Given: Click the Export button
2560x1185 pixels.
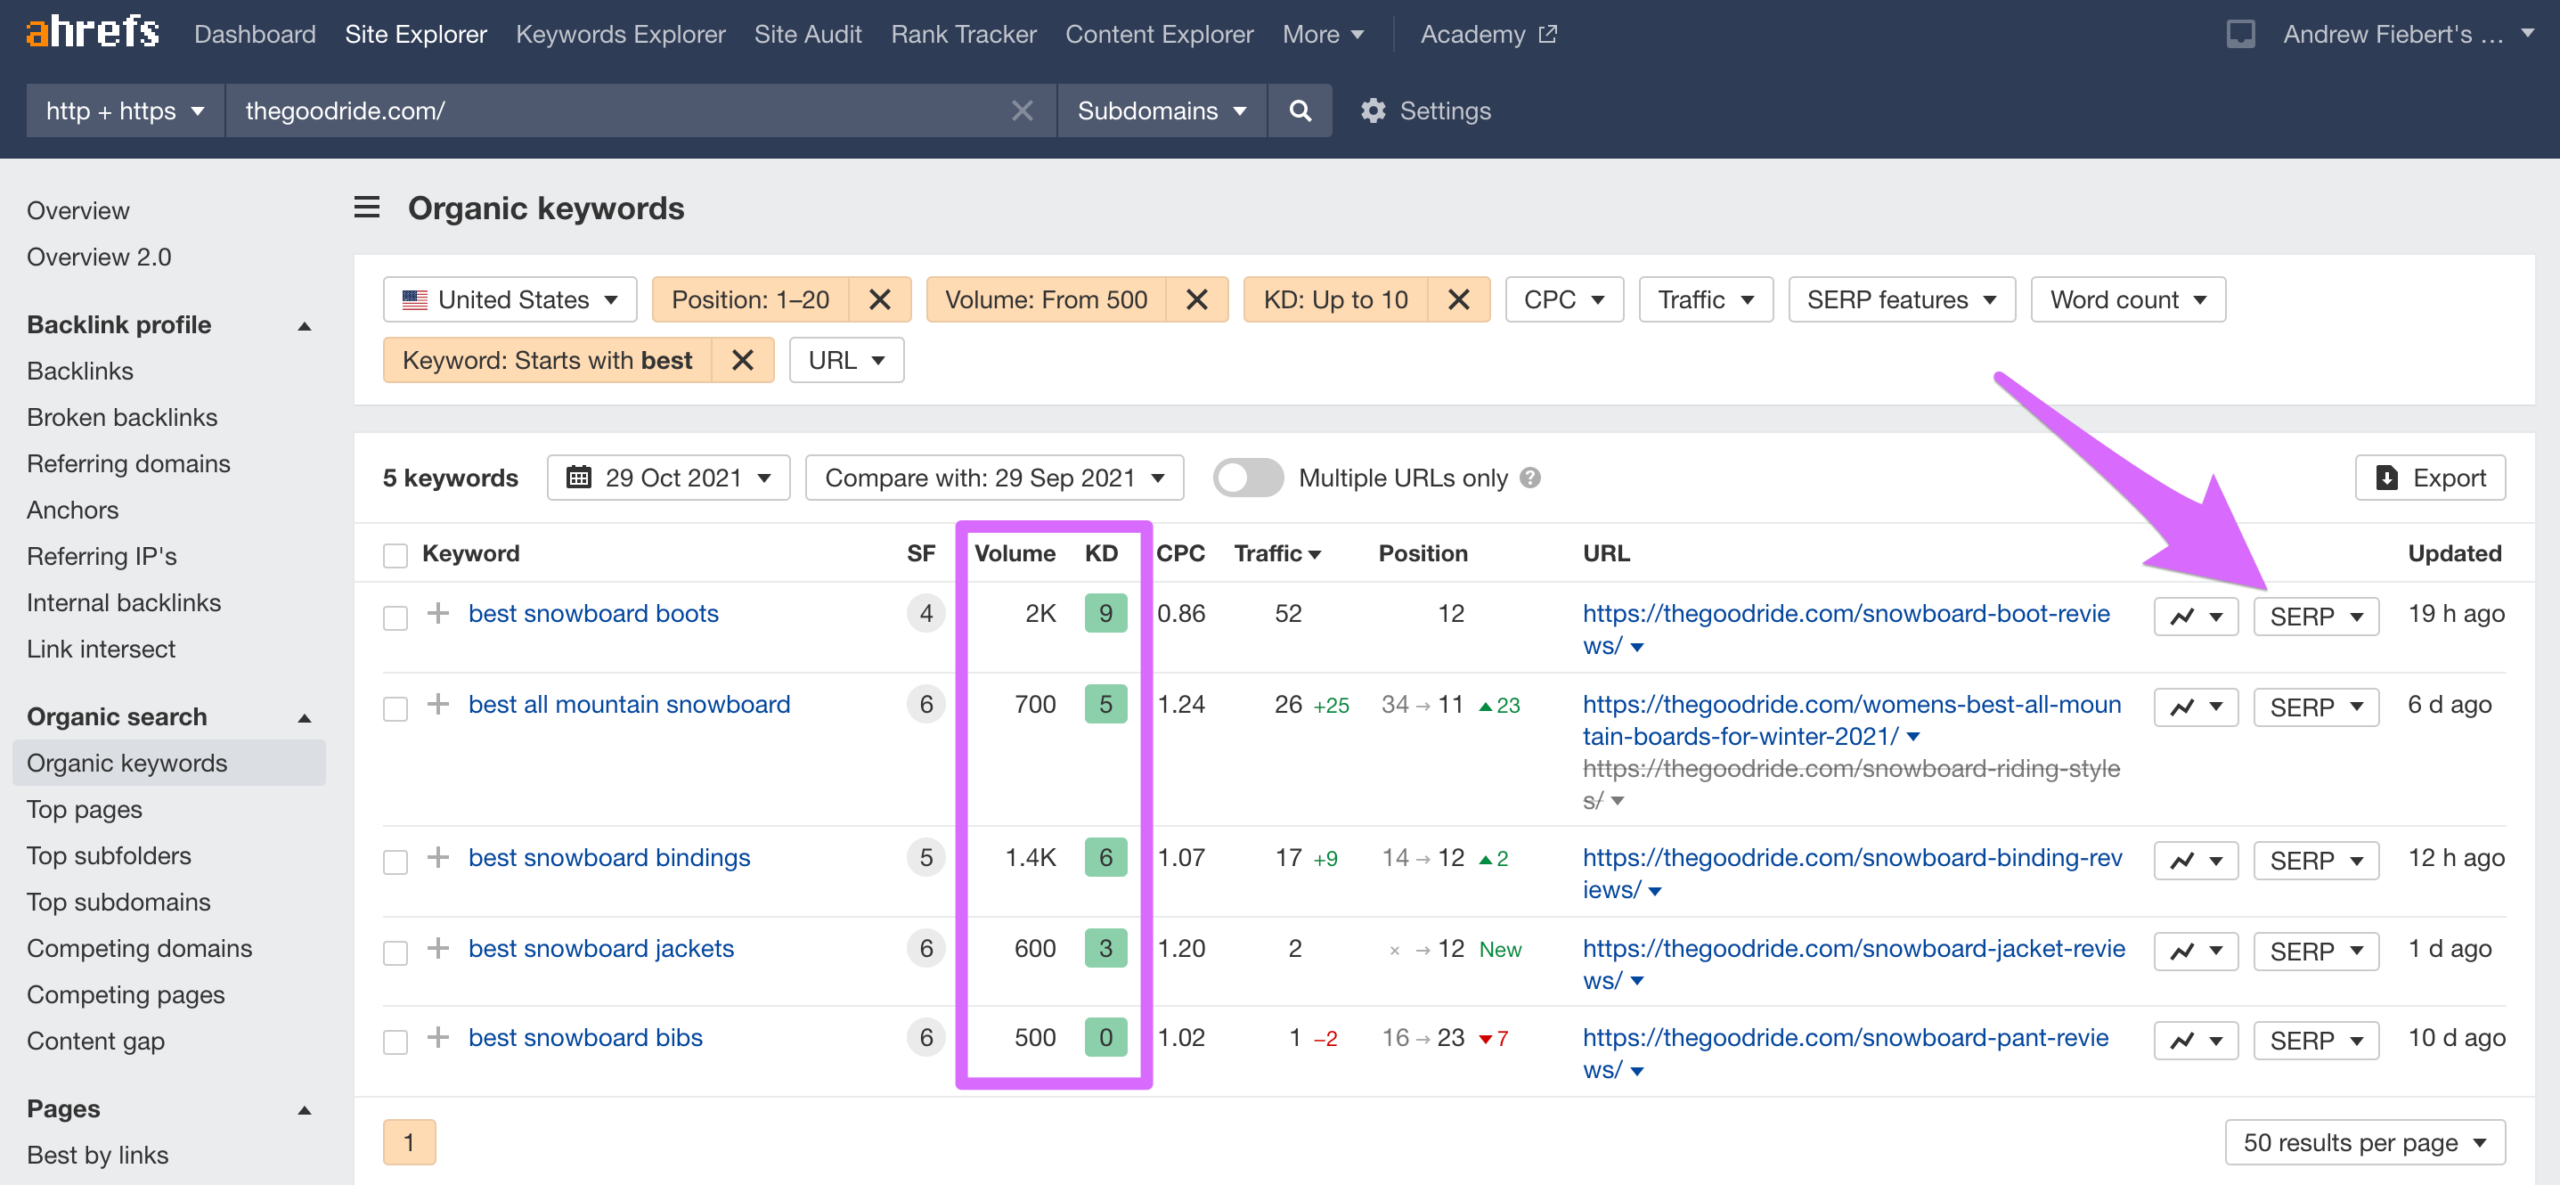Looking at the screenshot, I should point(2430,478).
